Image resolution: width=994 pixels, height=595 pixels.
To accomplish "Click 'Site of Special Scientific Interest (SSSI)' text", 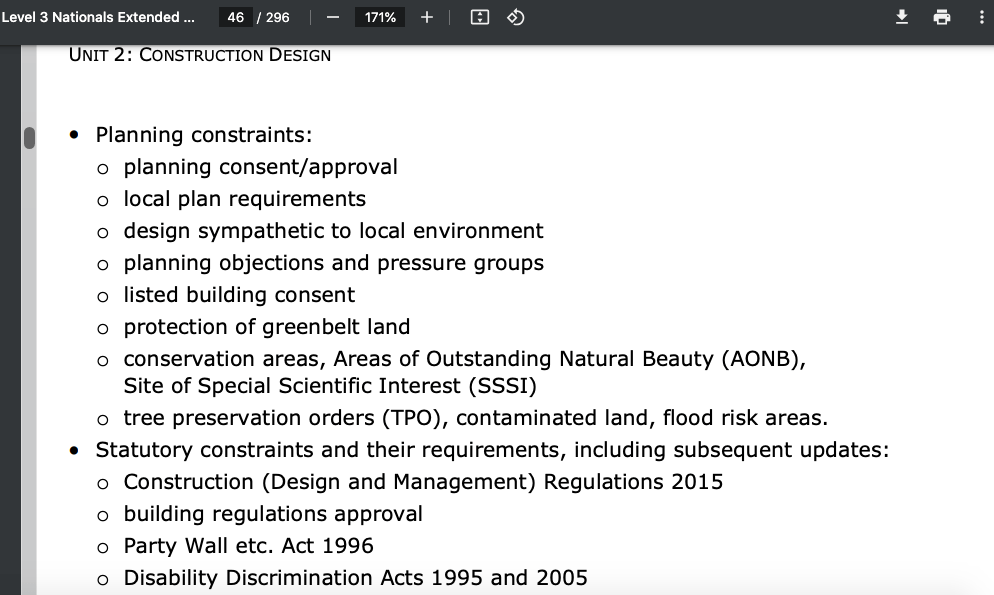I will 330,386.
